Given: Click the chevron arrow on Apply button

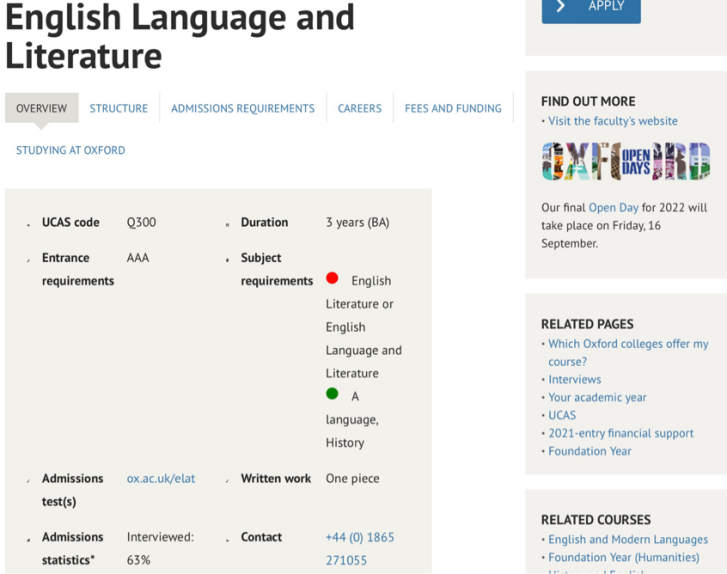Looking at the screenshot, I should pyautogui.click(x=561, y=6).
